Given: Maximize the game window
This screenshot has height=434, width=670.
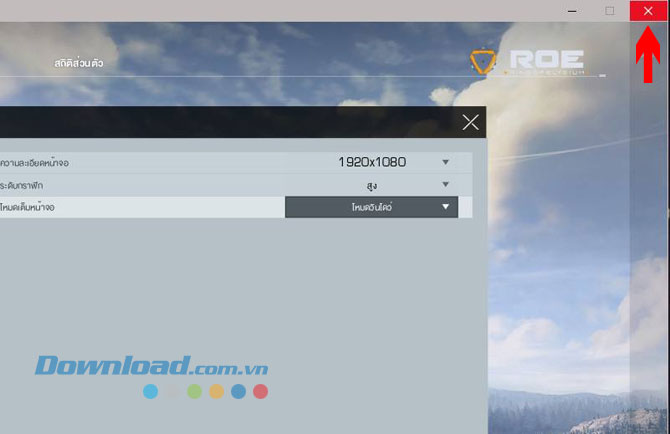Looking at the screenshot, I should click(610, 11).
